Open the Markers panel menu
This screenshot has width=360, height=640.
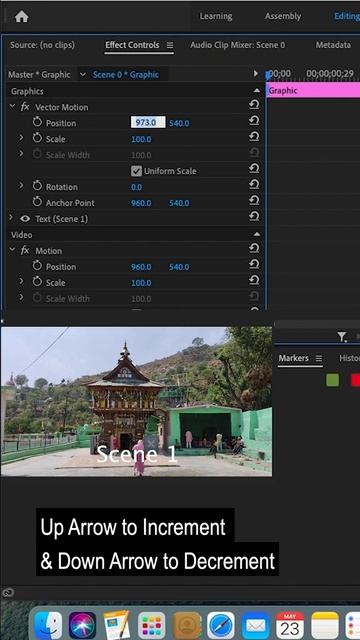pos(319,358)
